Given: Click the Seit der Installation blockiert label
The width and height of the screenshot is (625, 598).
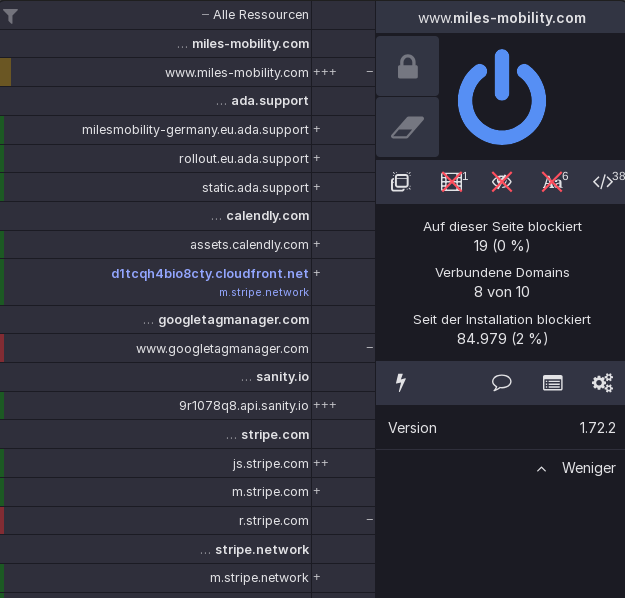Looking at the screenshot, I should point(502,320).
